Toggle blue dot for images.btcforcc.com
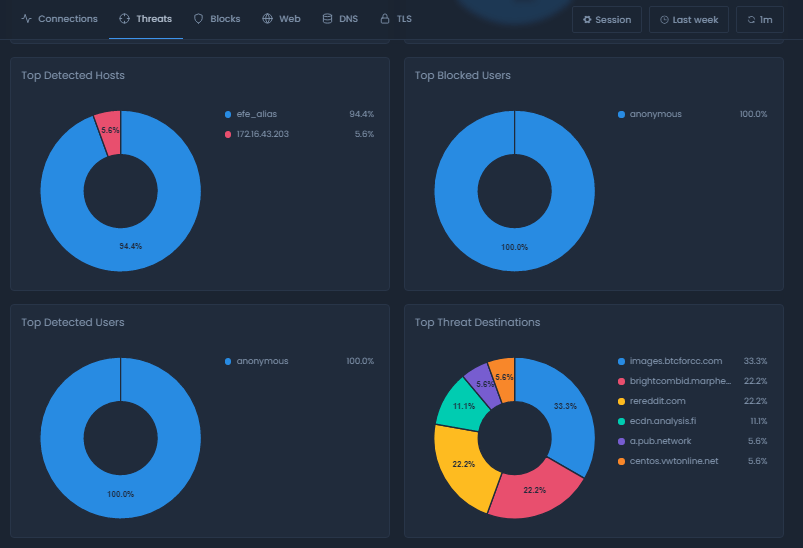This screenshot has height=548, width=803. (x=621, y=361)
